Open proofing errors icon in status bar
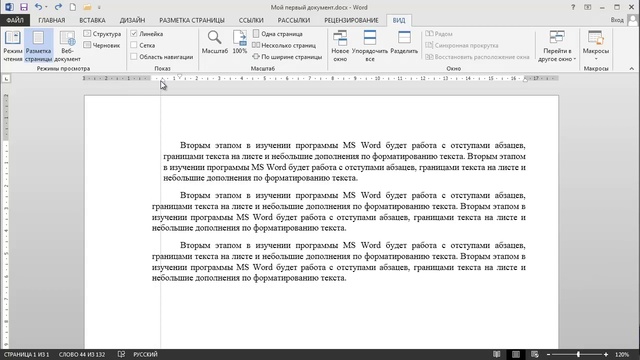 [x=121, y=354]
